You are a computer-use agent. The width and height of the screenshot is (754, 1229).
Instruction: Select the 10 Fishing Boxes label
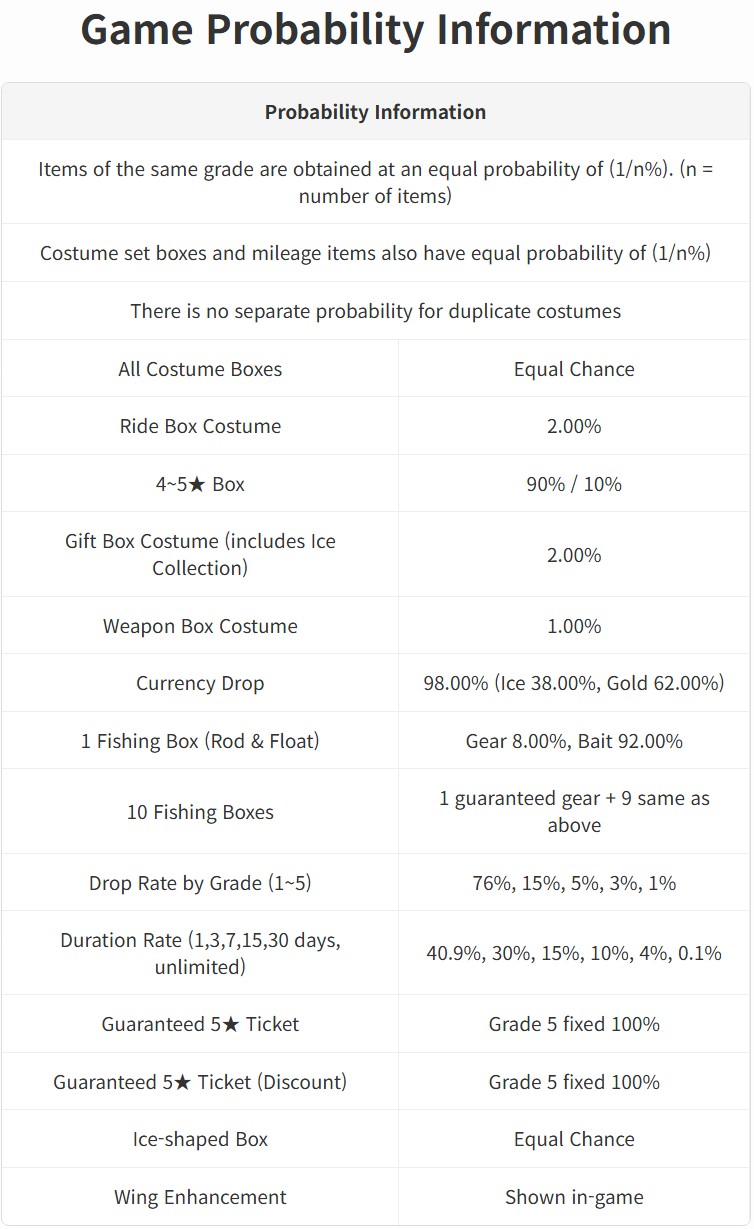(200, 812)
